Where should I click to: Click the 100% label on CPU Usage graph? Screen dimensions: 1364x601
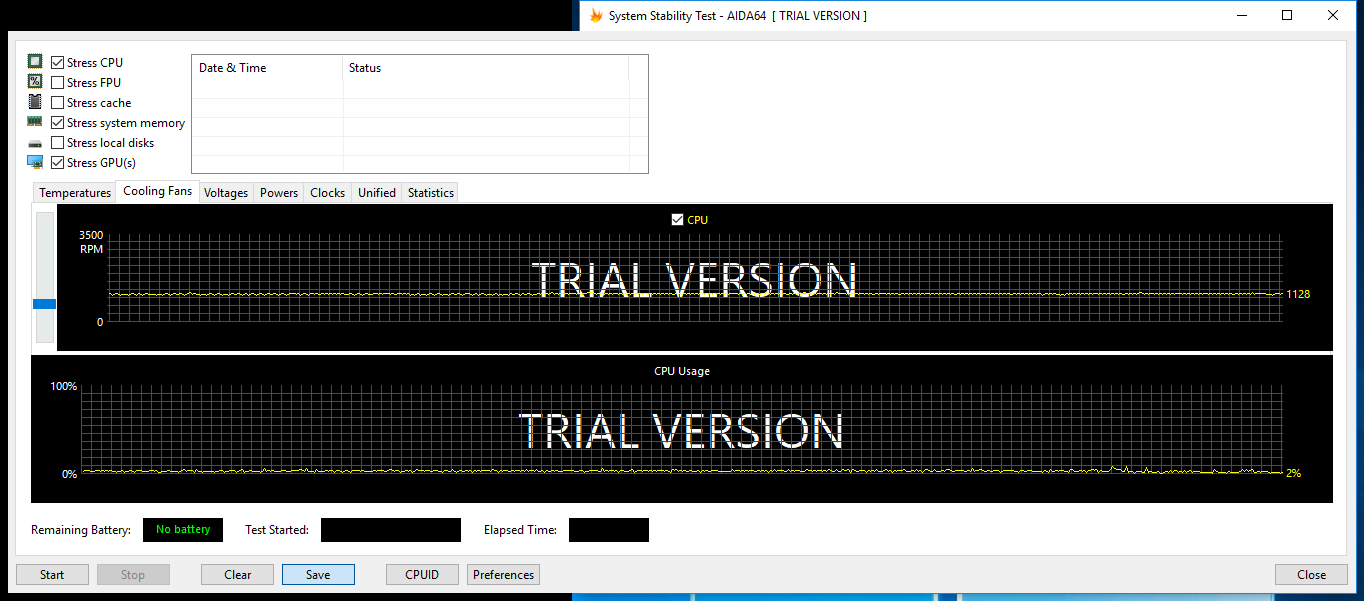tap(64, 386)
